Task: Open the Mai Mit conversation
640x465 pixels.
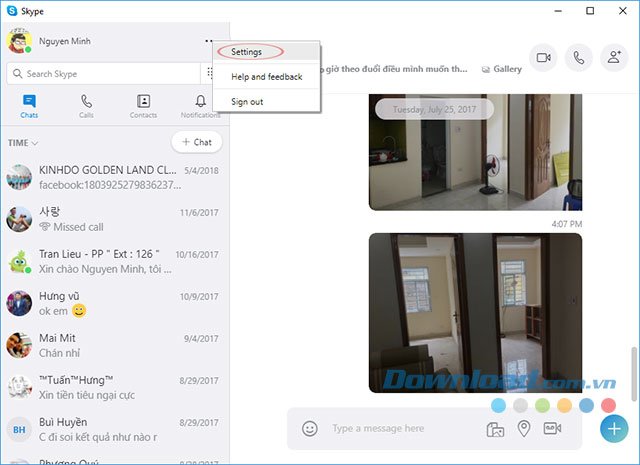Action: tap(115, 345)
